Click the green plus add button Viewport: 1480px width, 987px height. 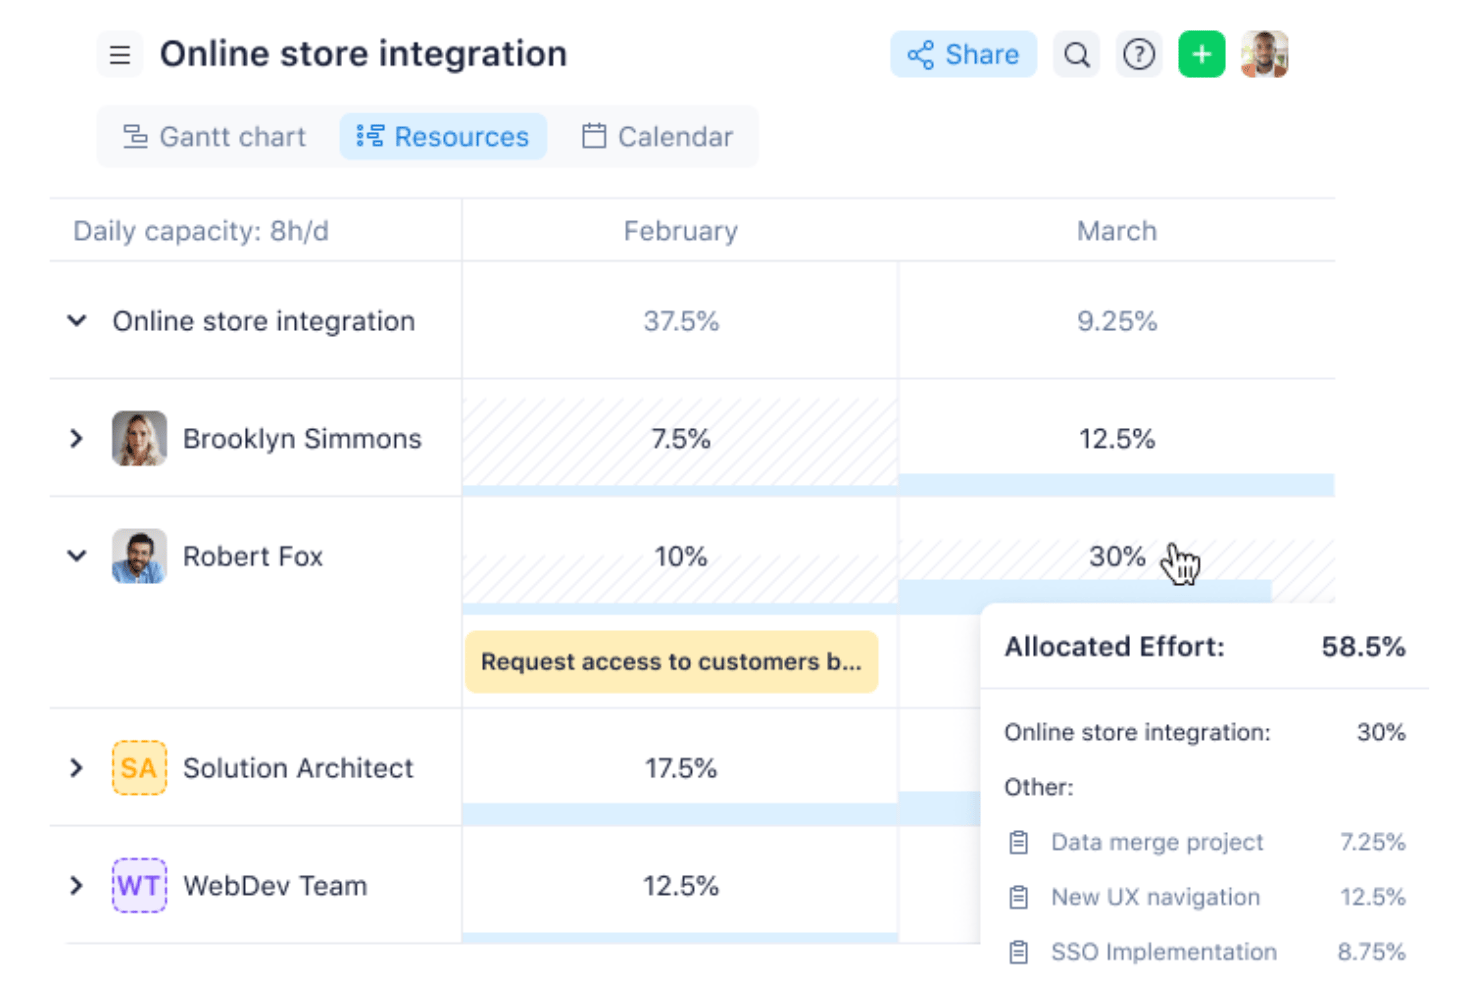[x=1202, y=54]
